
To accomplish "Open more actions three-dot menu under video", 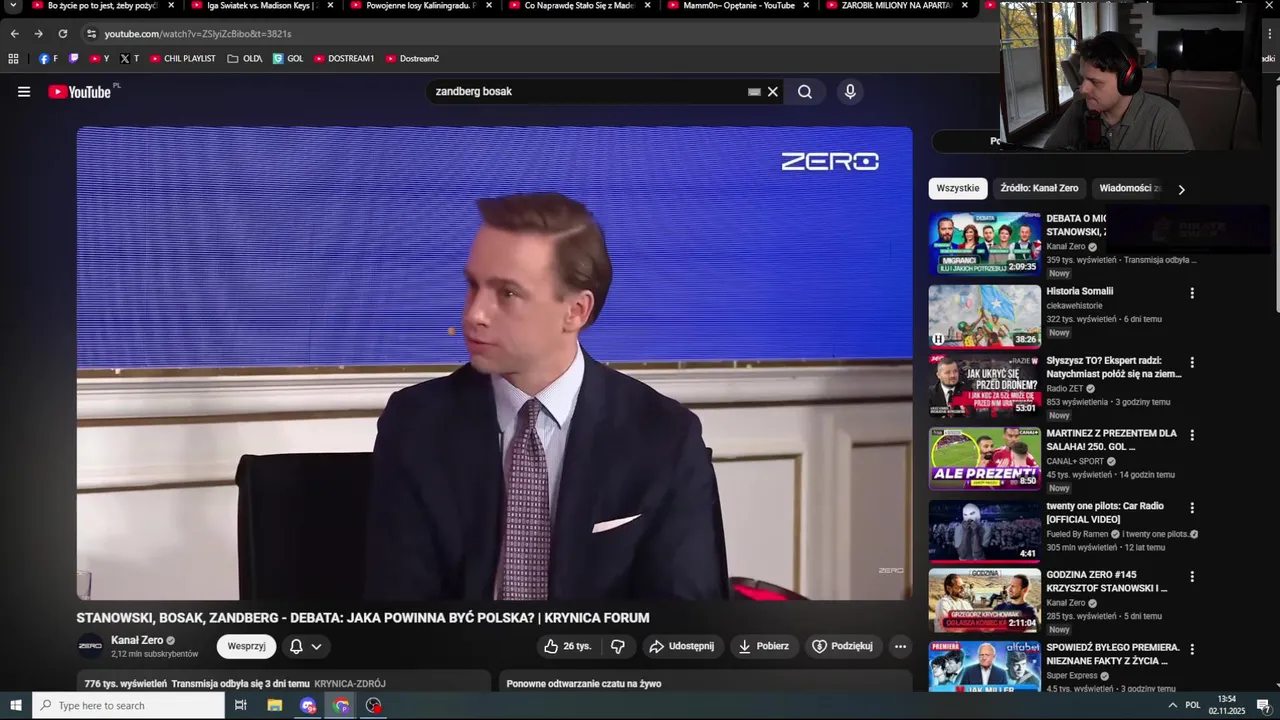I will pos(900,646).
